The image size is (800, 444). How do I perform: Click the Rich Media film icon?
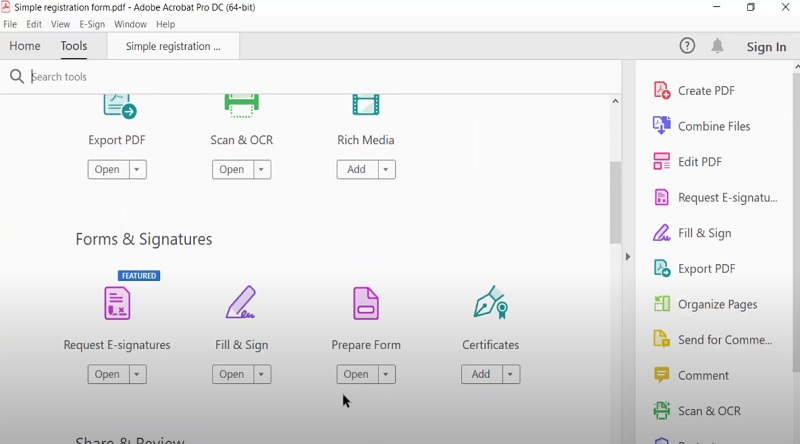coord(366,105)
